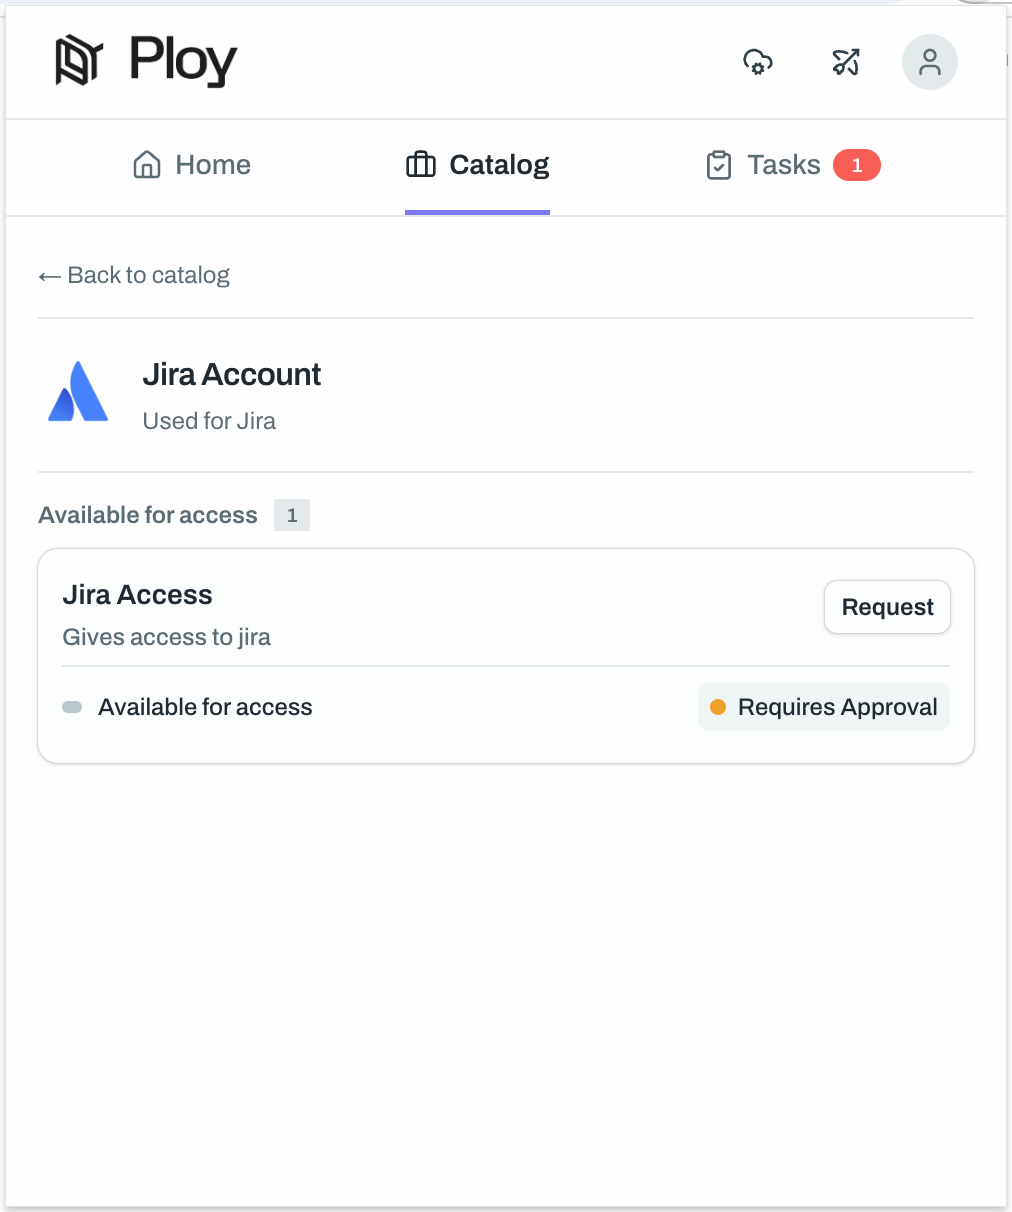Click the Jira Atlassian logo
The image size is (1012, 1212).
(77, 392)
